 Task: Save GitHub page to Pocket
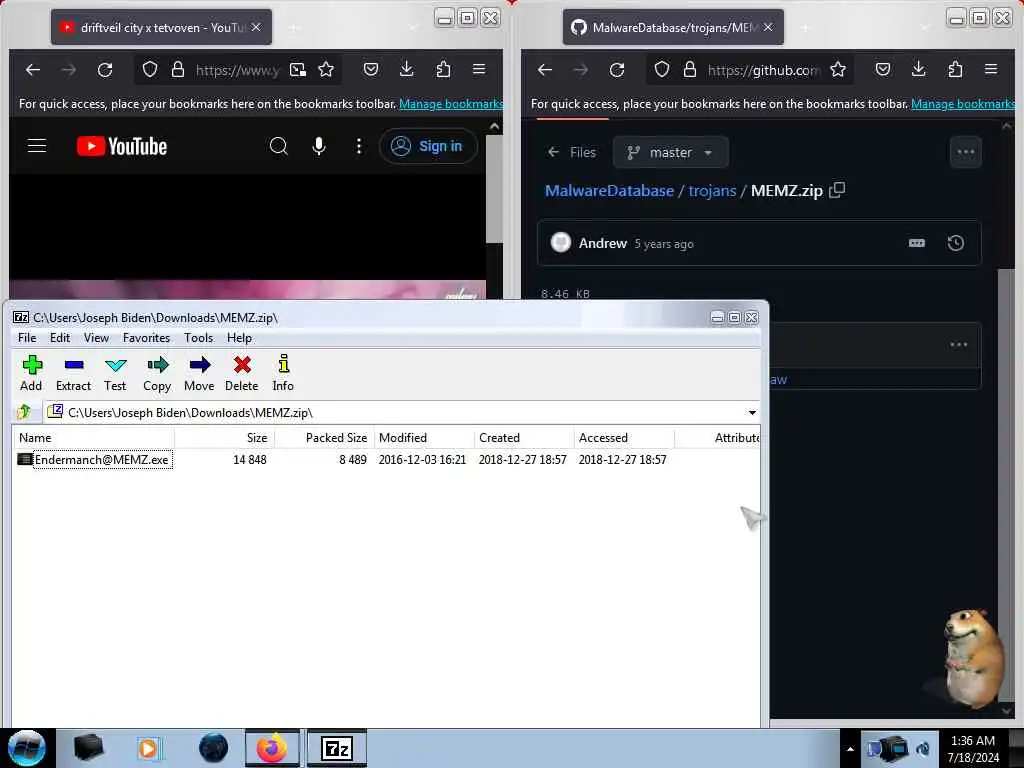coord(882,69)
